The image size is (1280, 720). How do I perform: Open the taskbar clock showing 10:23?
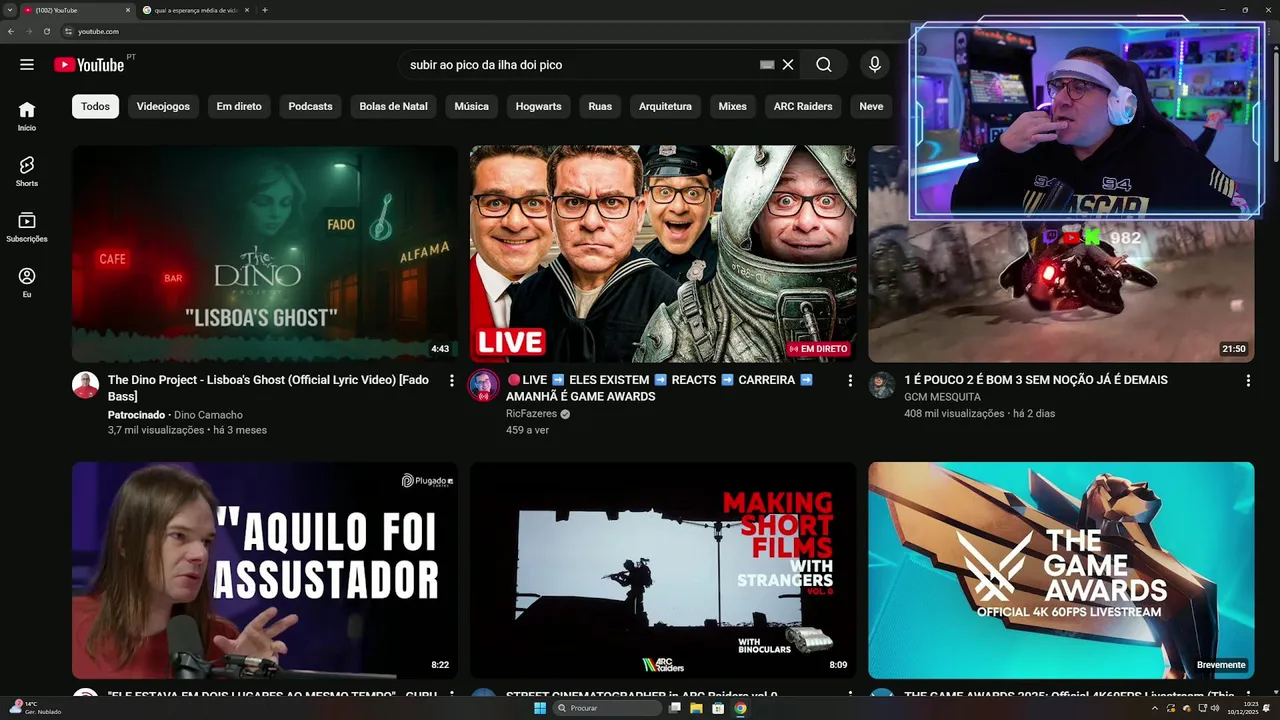pyautogui.click(x=1242, y=708)
